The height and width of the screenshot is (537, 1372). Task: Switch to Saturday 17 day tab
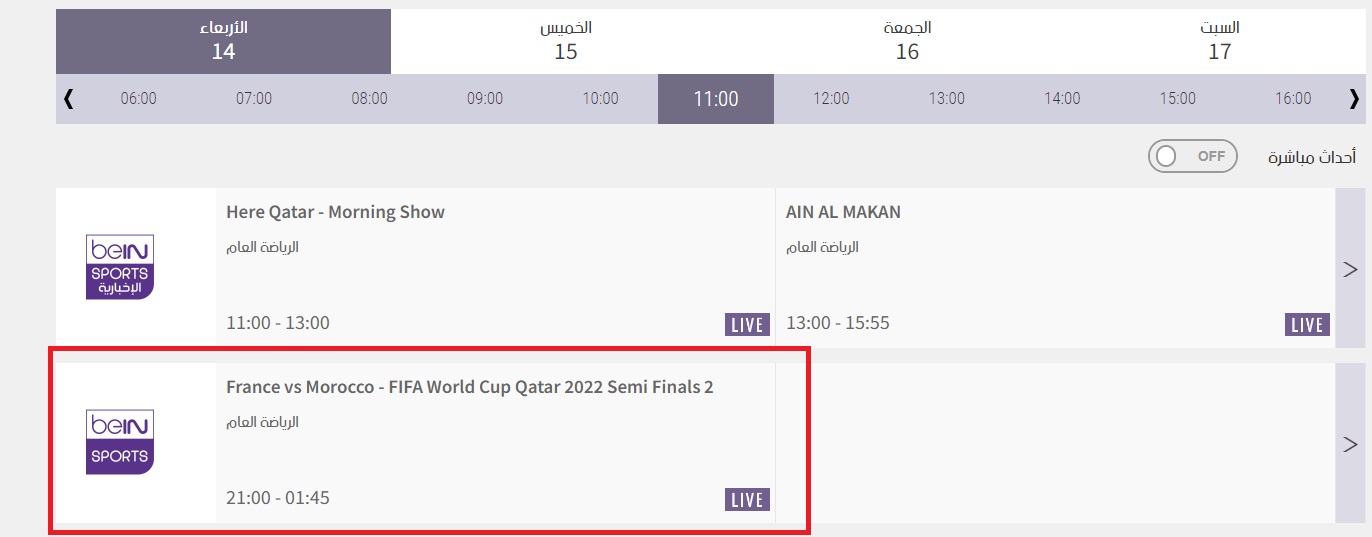coord(1219,41)
